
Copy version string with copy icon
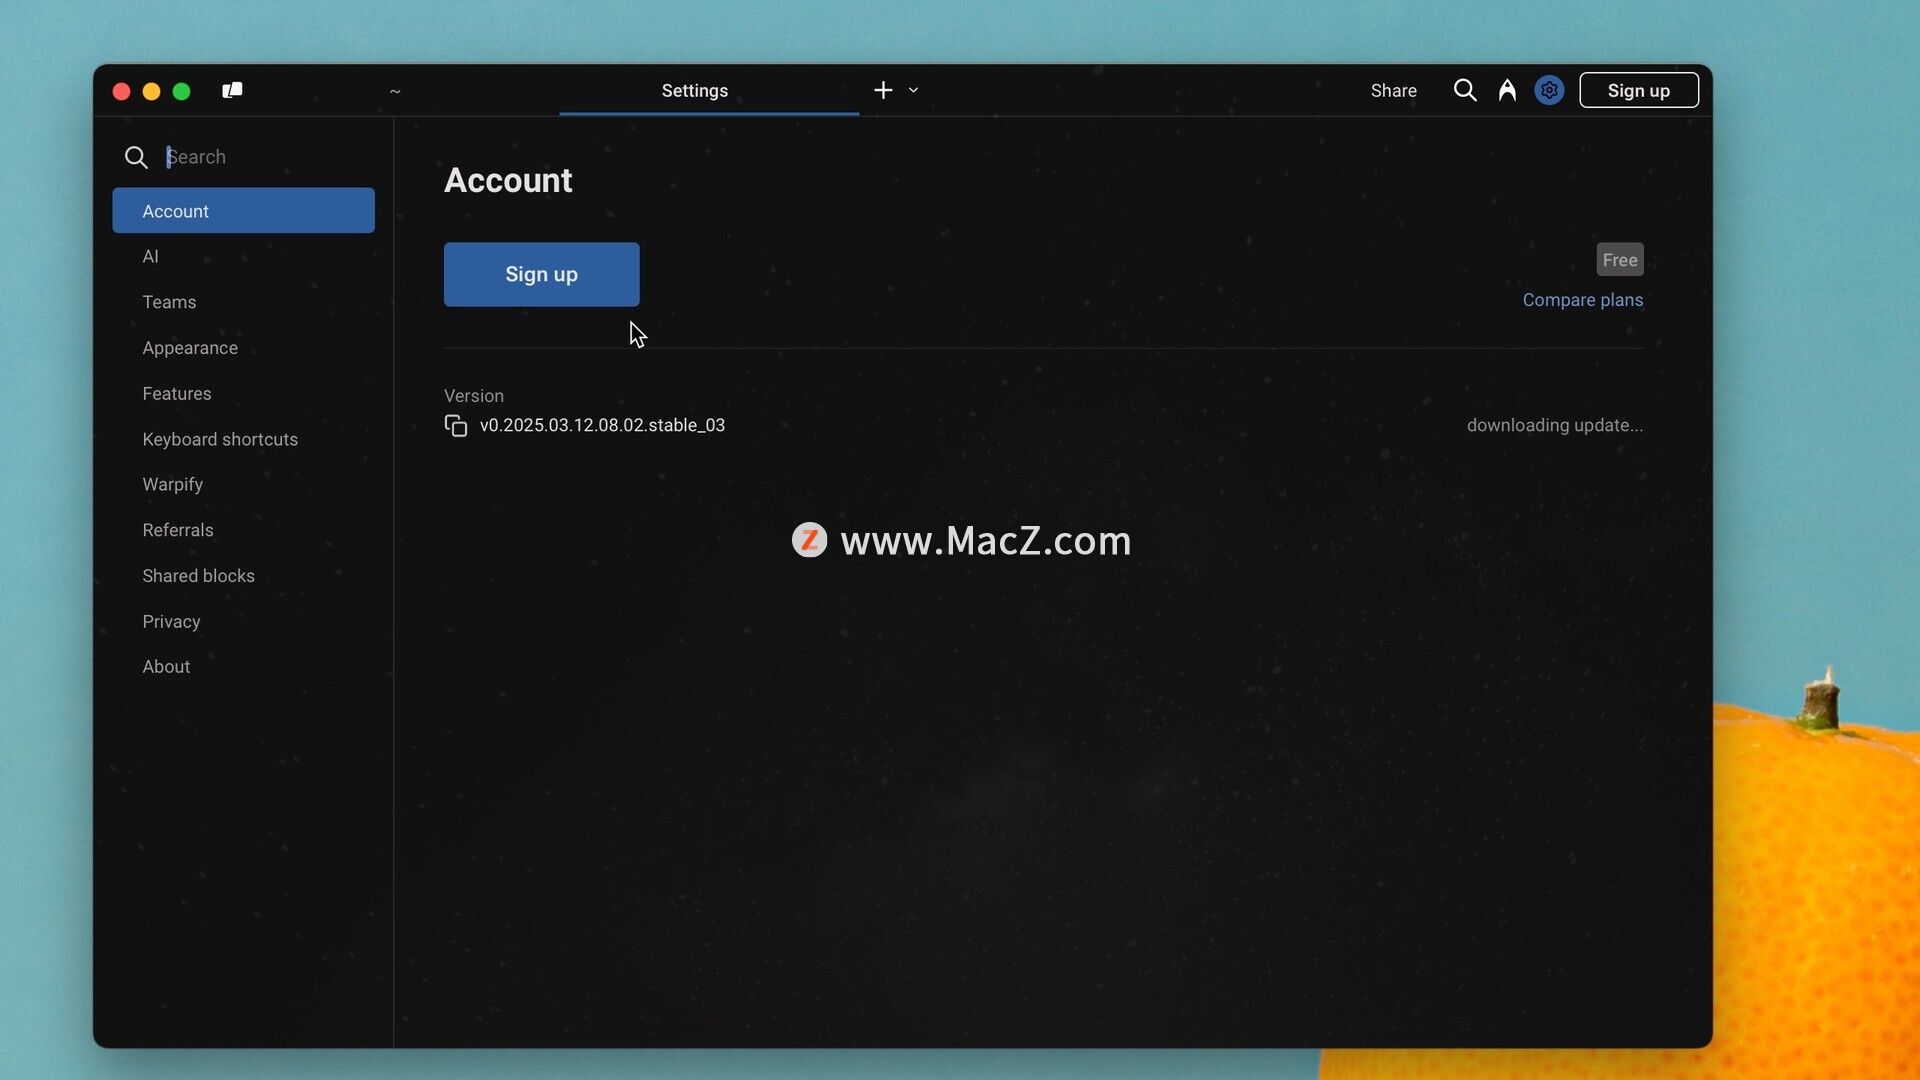[456, 426]
